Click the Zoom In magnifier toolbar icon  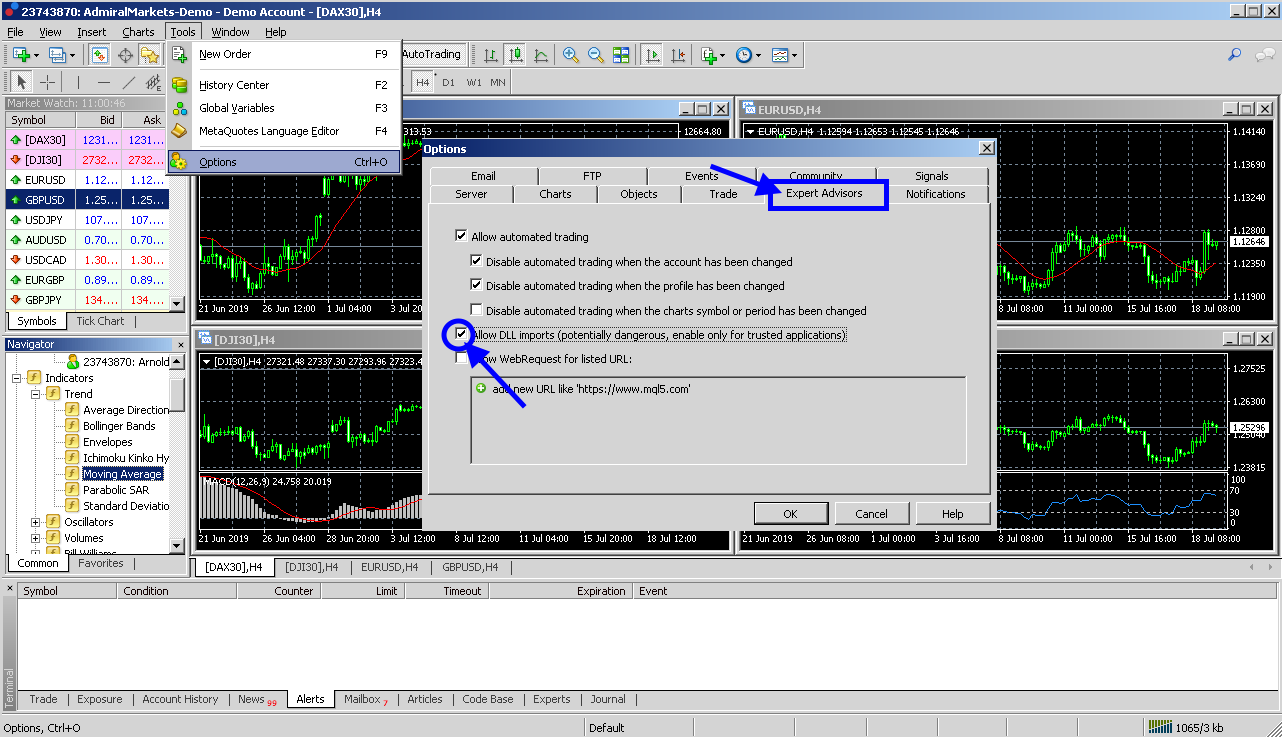pyautogui.click(x=570, y=55)
